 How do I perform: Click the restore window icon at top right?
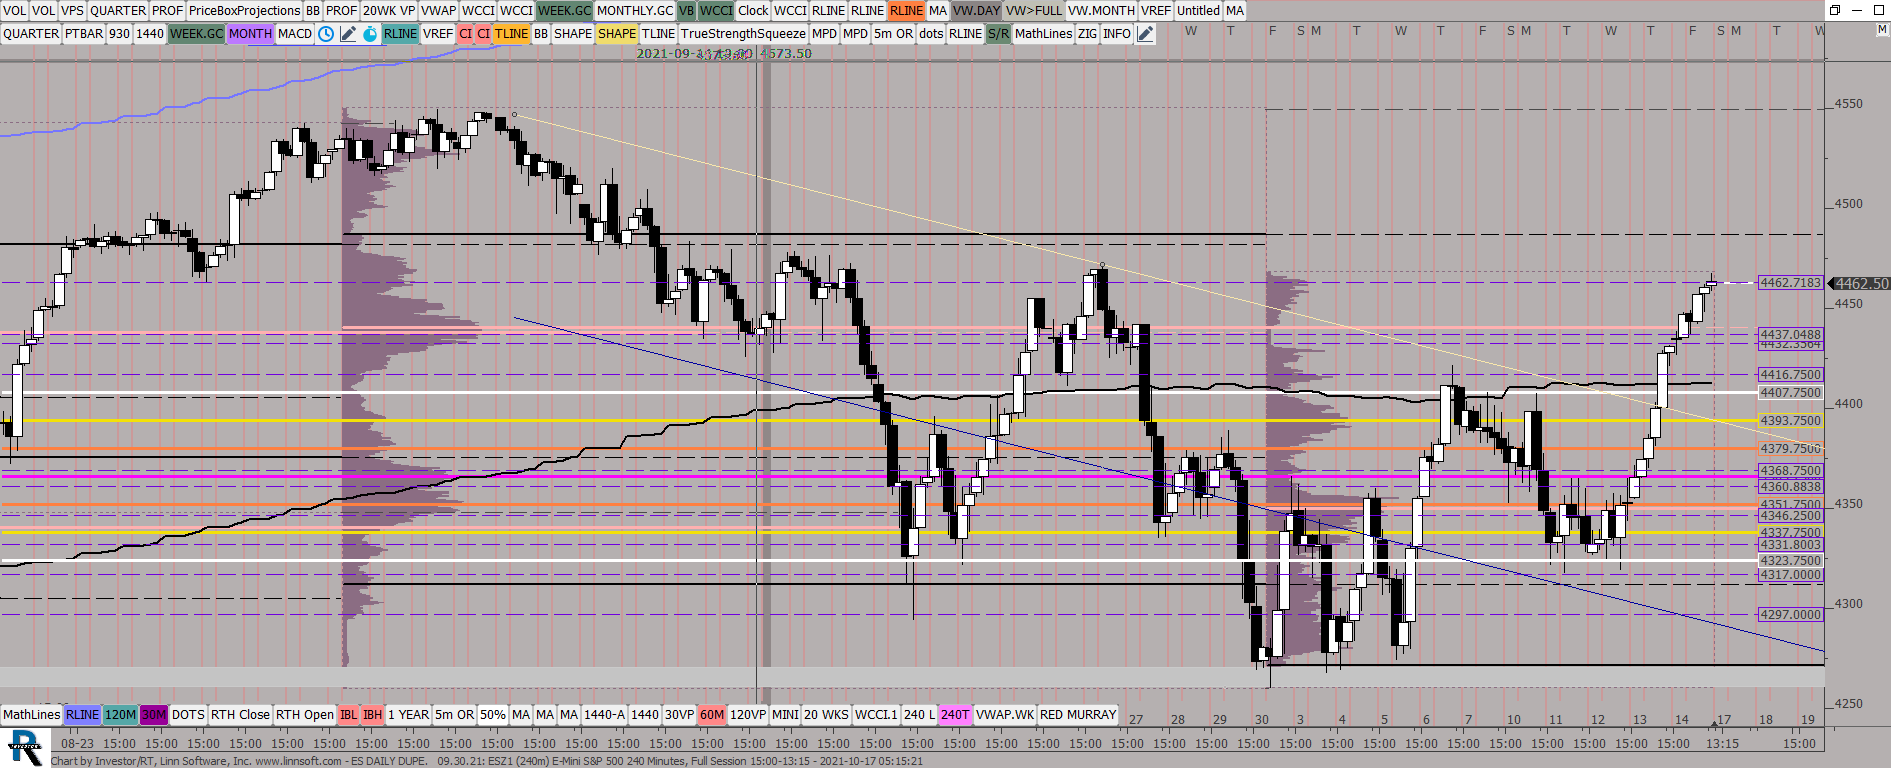[1835, 10]
